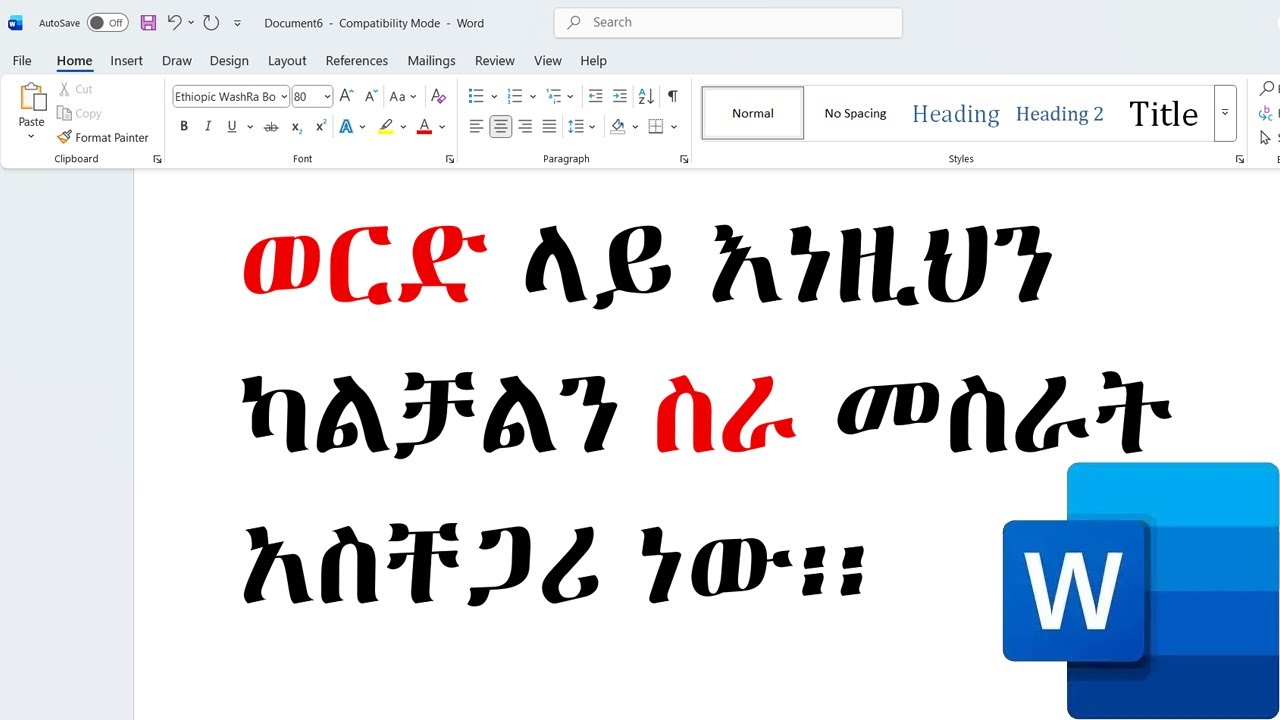The height and width of the screenshot is (720, 1280).
Task: Click the Cut scissors command
Action: click(x=75, y=89)
